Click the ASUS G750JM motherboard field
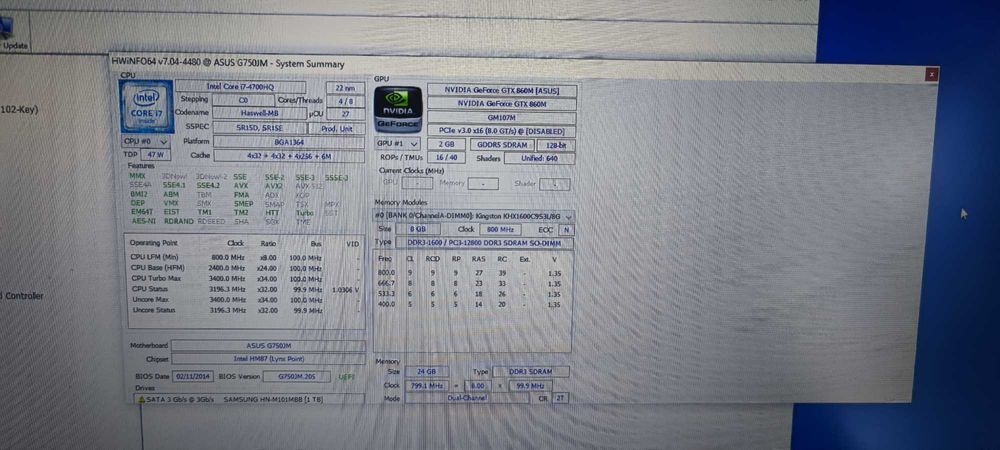 tap(268, 345)
